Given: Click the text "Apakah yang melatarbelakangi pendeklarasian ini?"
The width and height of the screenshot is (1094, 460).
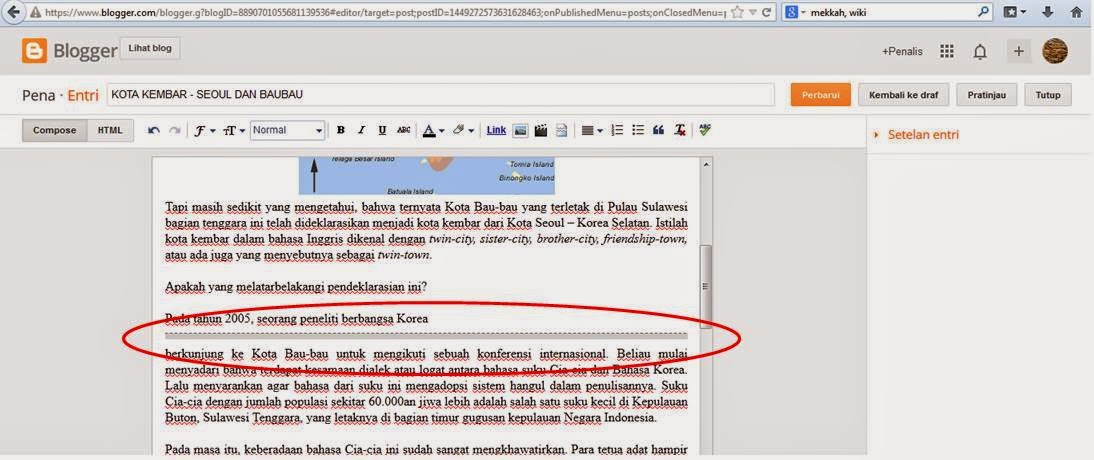Looking at the screenshot, I should tap(296, 287).
